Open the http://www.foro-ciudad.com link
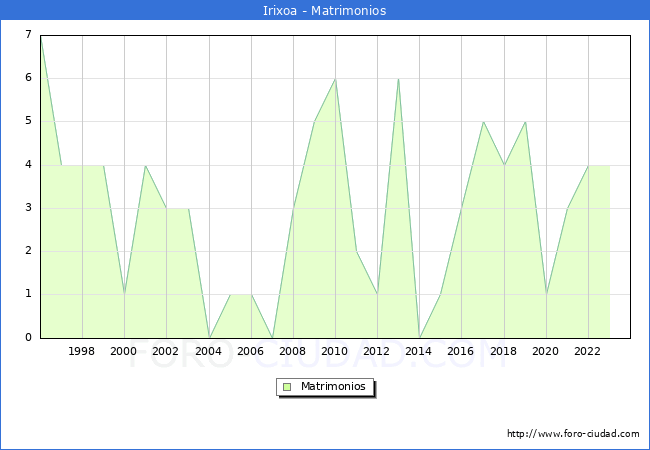650x450 pixels. click(573, 434)
